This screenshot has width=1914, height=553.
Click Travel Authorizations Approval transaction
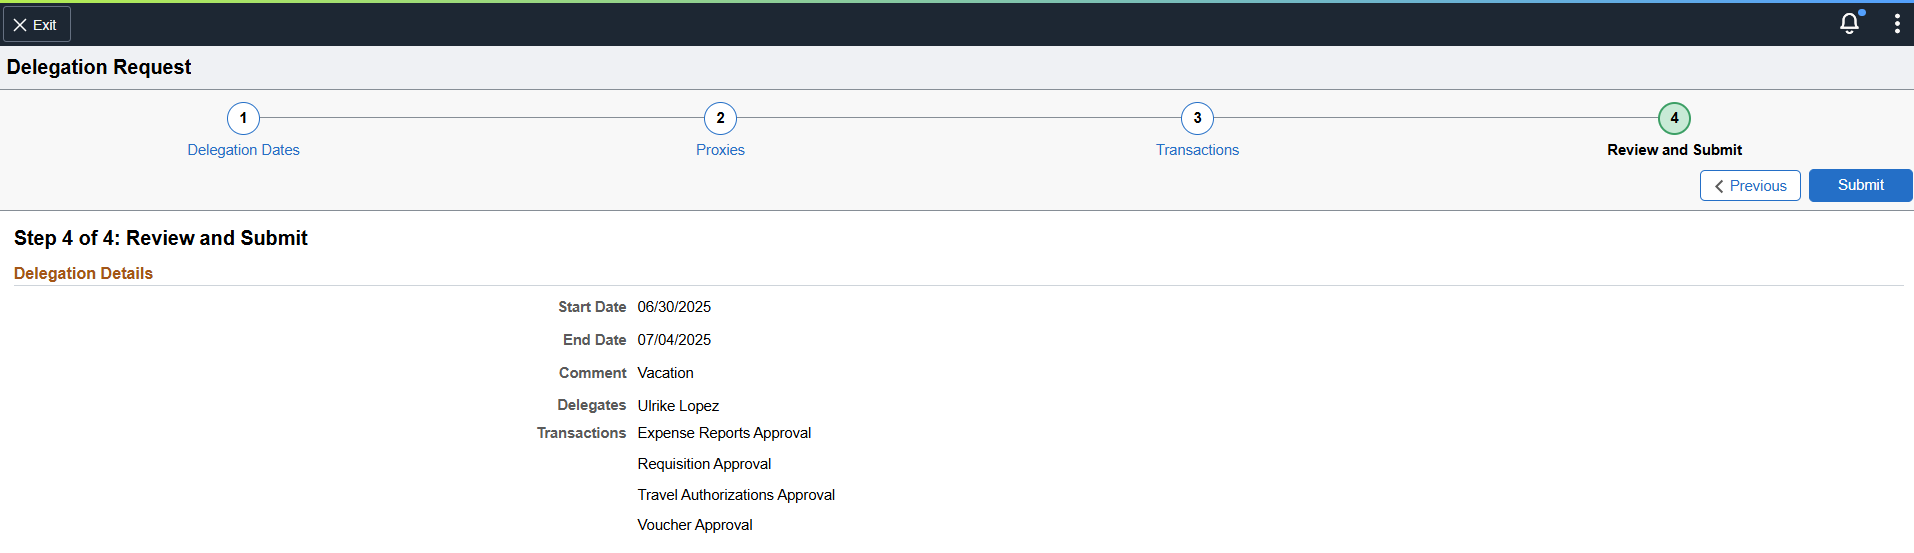coord(736,495)
